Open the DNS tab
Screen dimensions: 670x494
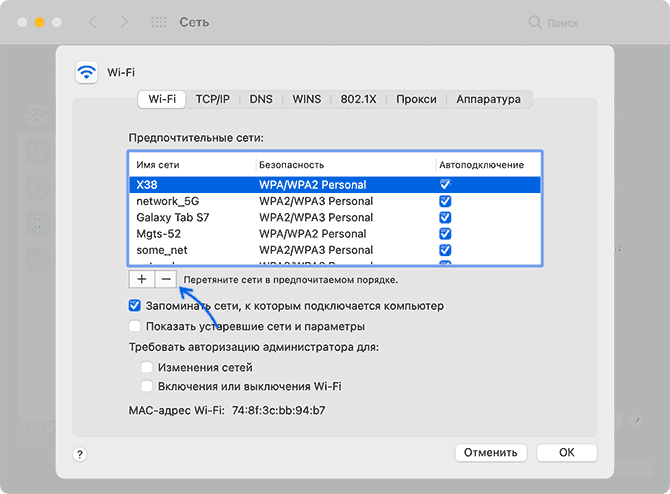[x=261, y=99]
